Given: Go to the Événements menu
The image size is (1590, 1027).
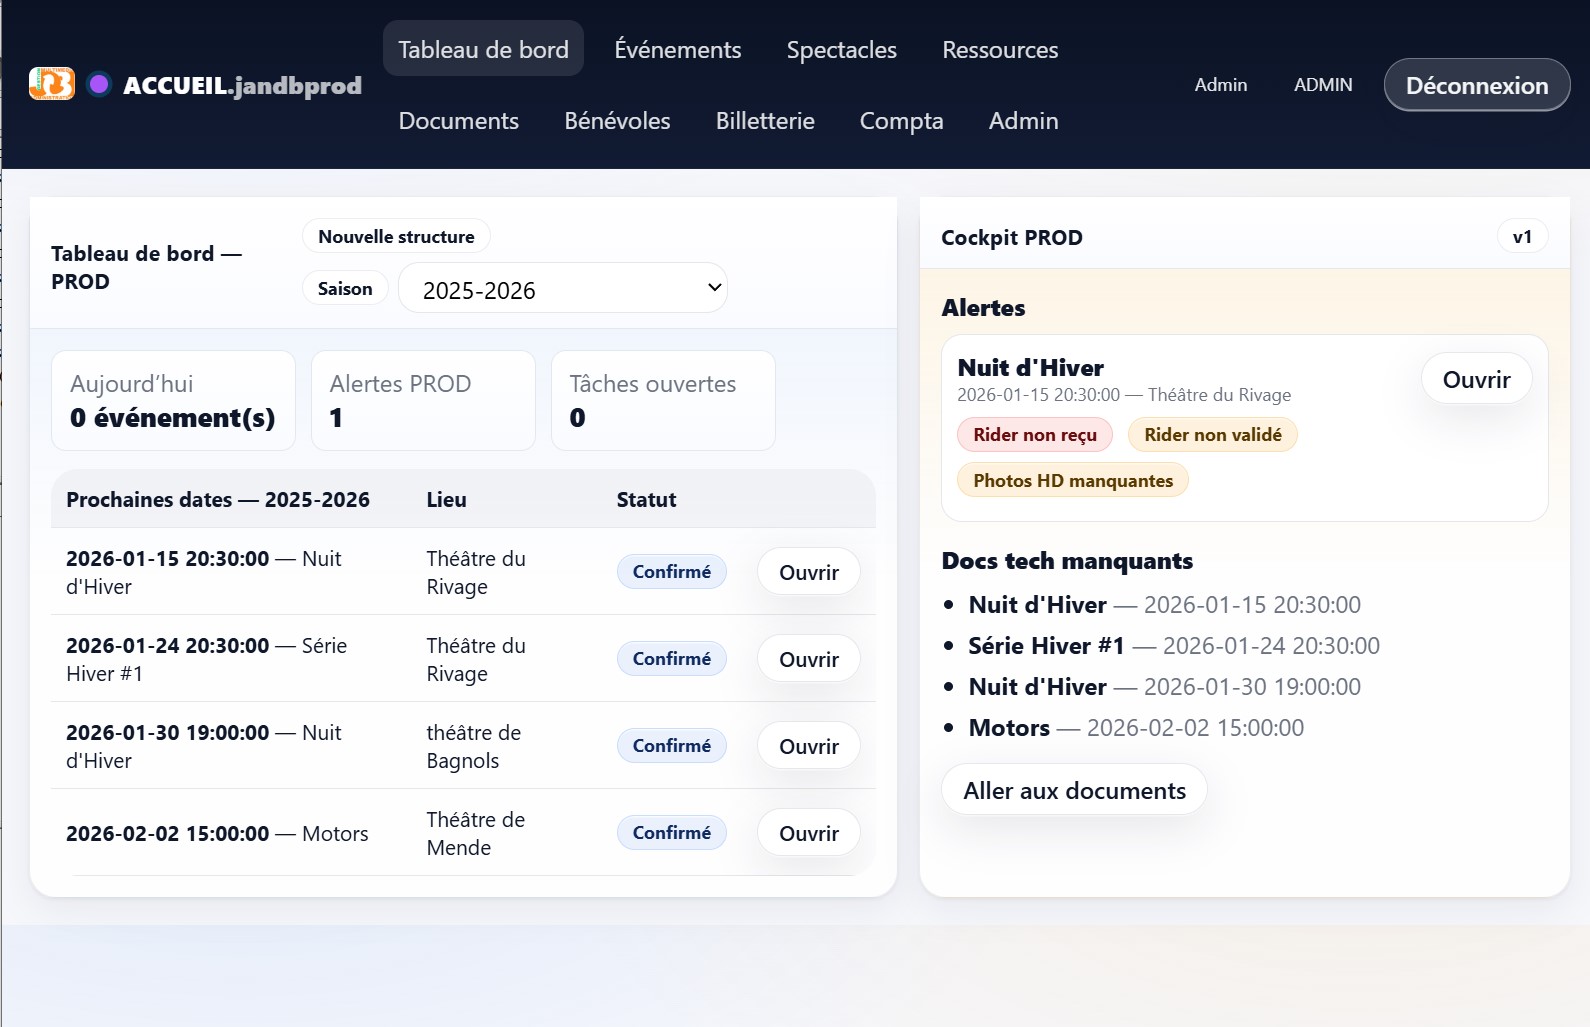Looking at the screenshot, I should pos(677,49).
